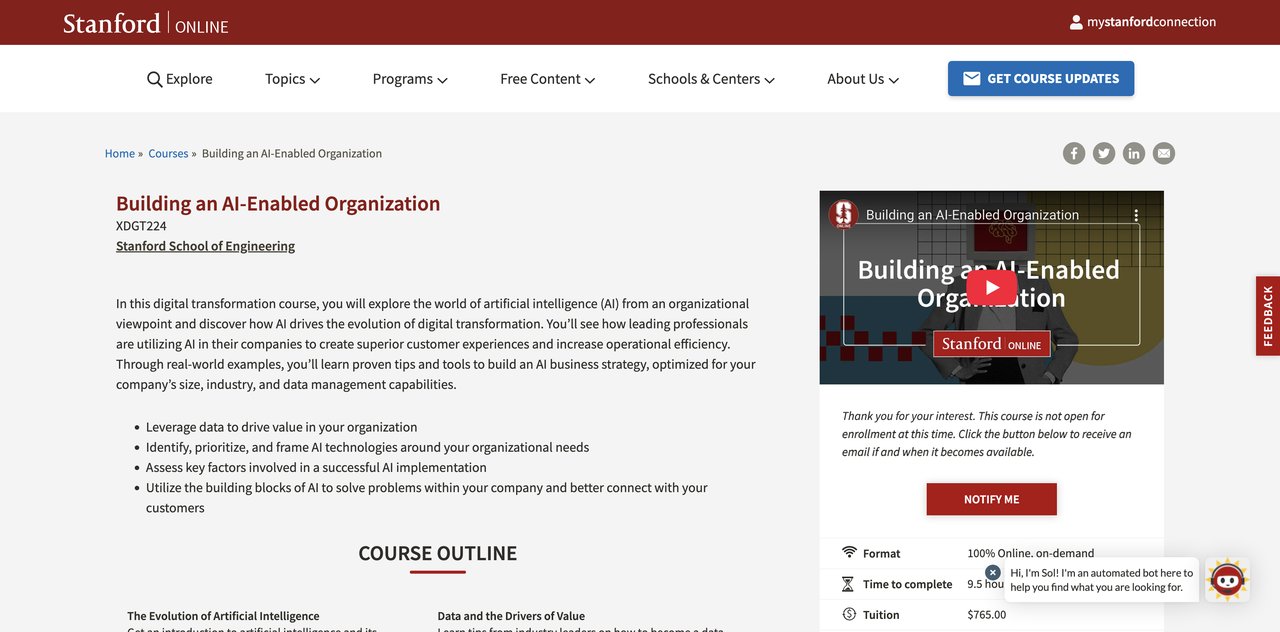Open the video's three-dot options menu
Viewport: 1280px width, 632px height.
(x=1136, y=215)
